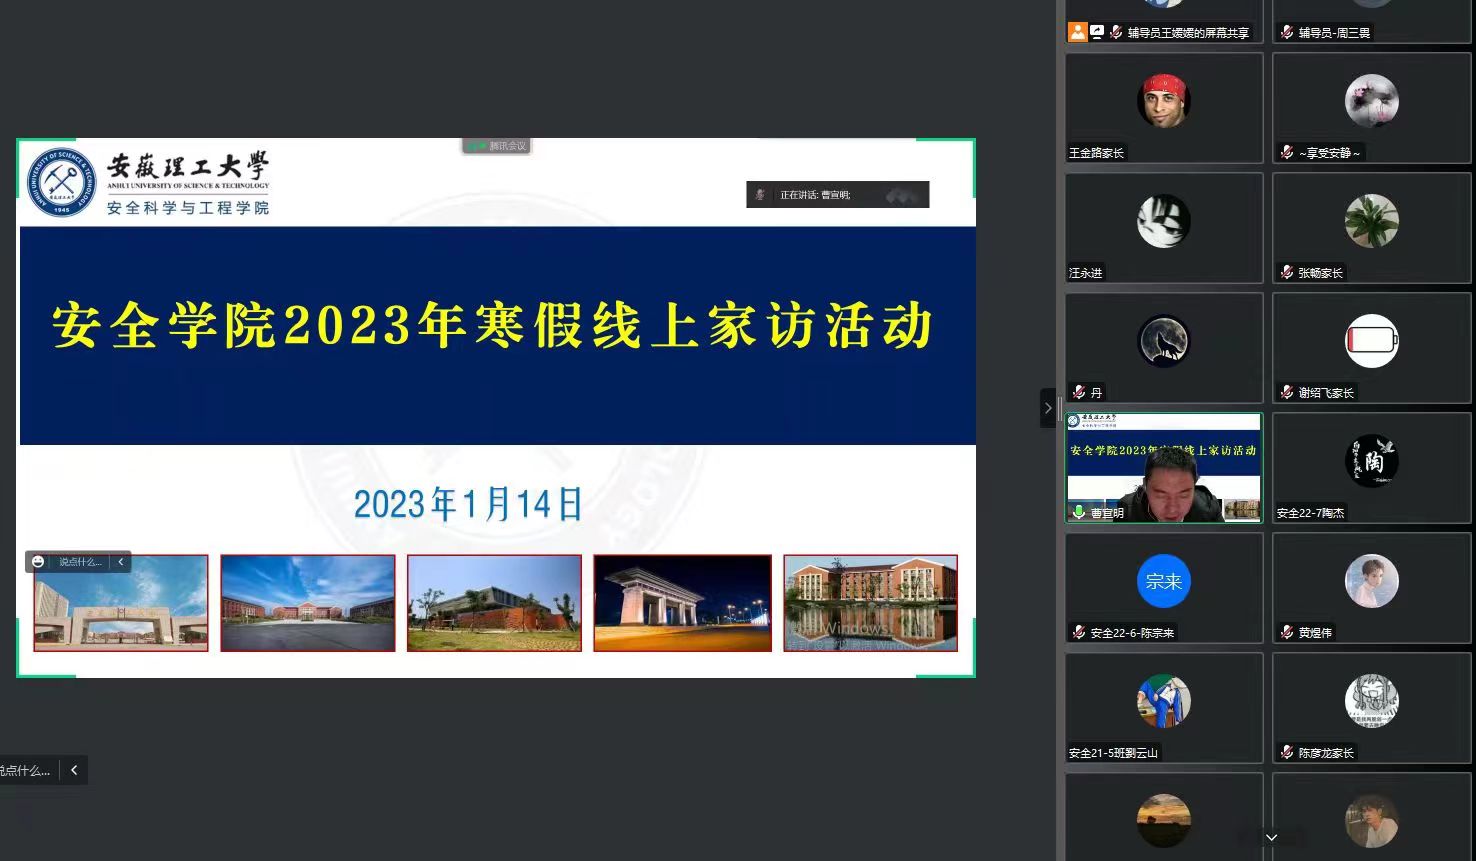Click muted mic icon of 辅导员-周三畏

[1287, 32]
